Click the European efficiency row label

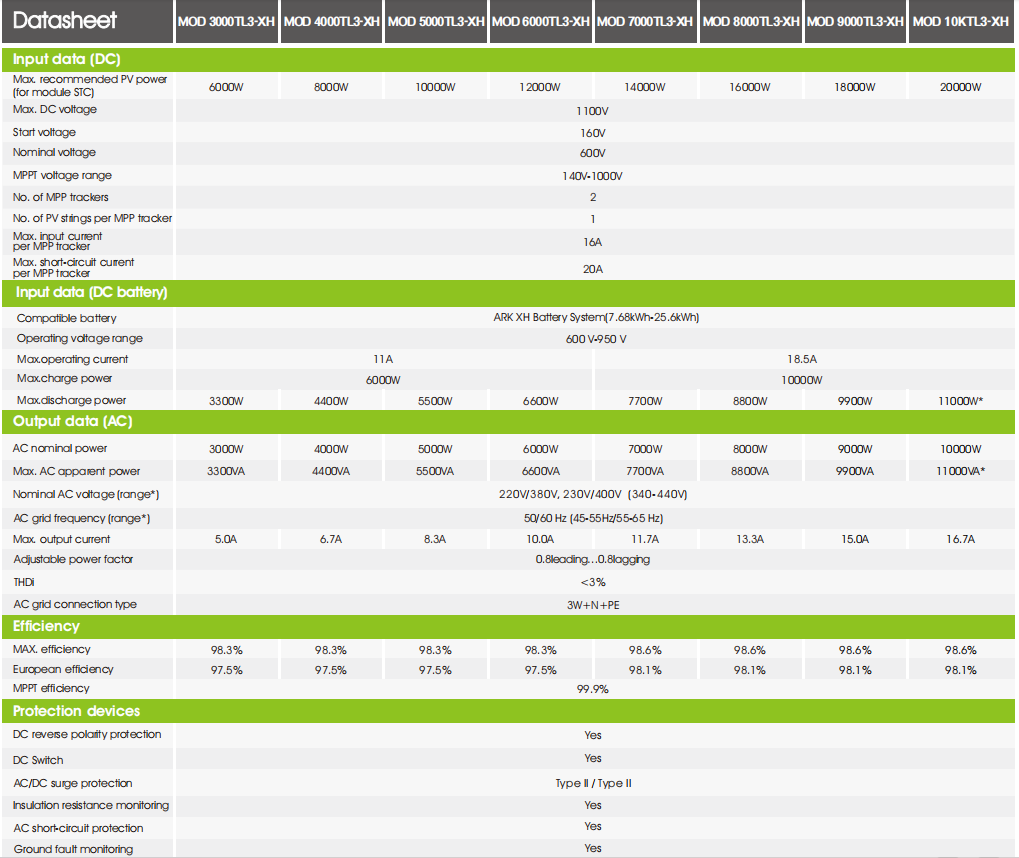tap(62, 669)
